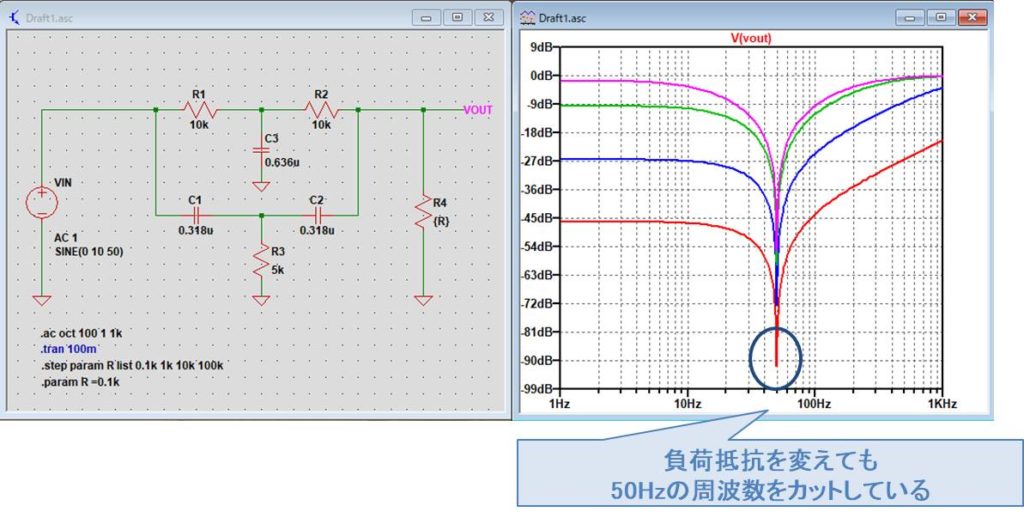
Task: Click the 0dB label on plot axis
Action: (x=541, y=75)
